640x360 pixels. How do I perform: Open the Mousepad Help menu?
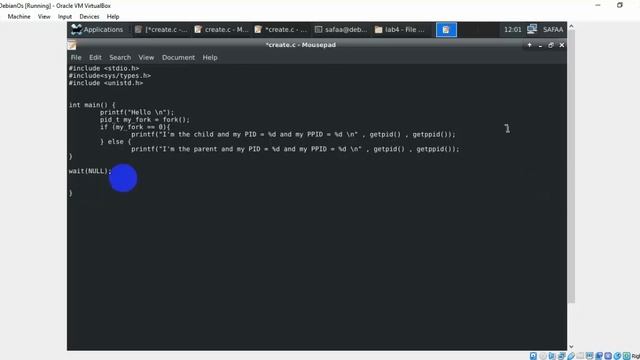(210, 58)
